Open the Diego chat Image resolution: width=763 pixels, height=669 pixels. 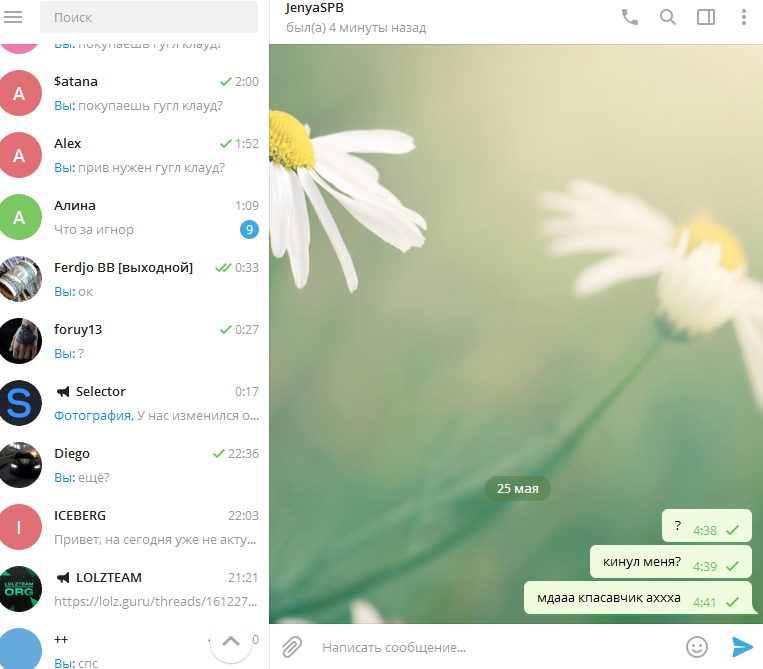tap(134, 465)
